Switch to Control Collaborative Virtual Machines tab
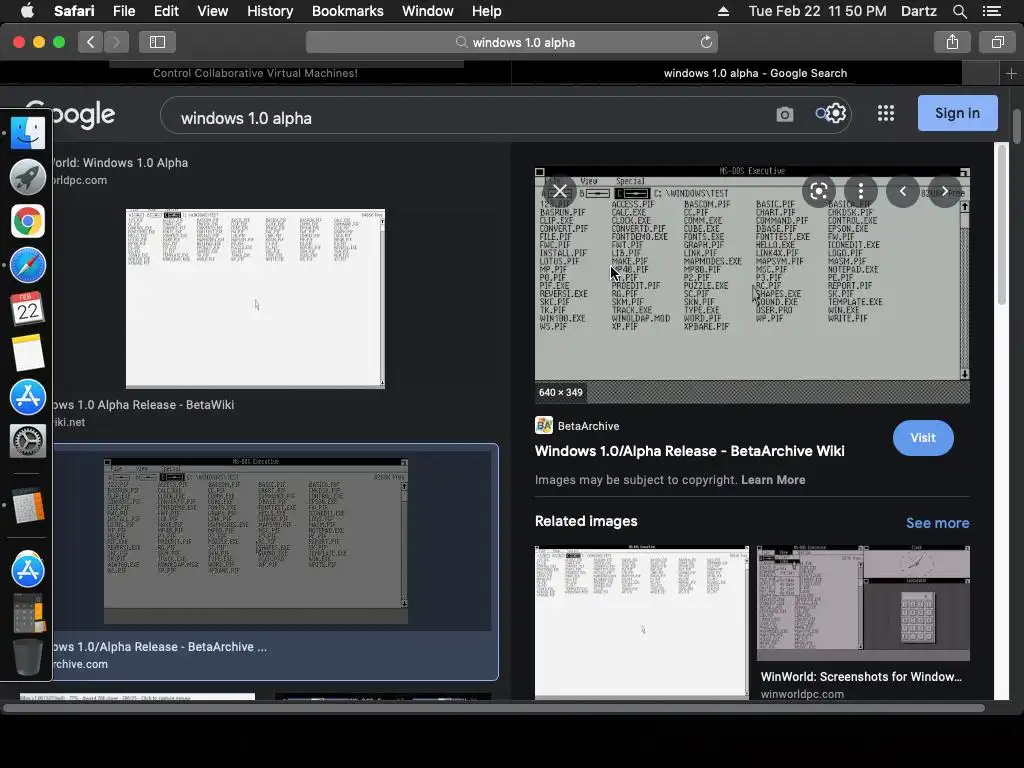Image resolution: width=1024 pixels, height=768 pixels. tap(255, 73)
